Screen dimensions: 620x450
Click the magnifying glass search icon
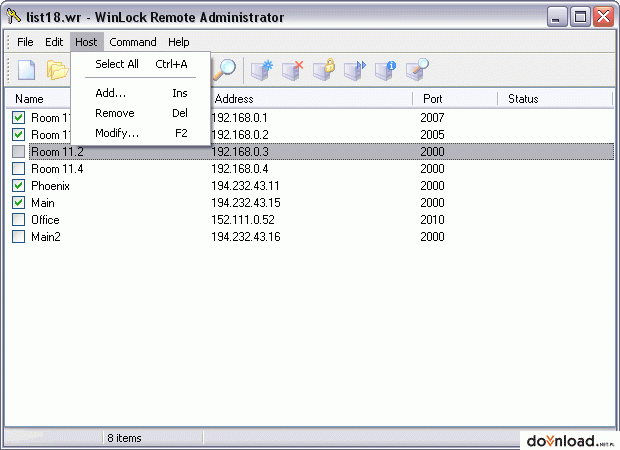point(225,69)
